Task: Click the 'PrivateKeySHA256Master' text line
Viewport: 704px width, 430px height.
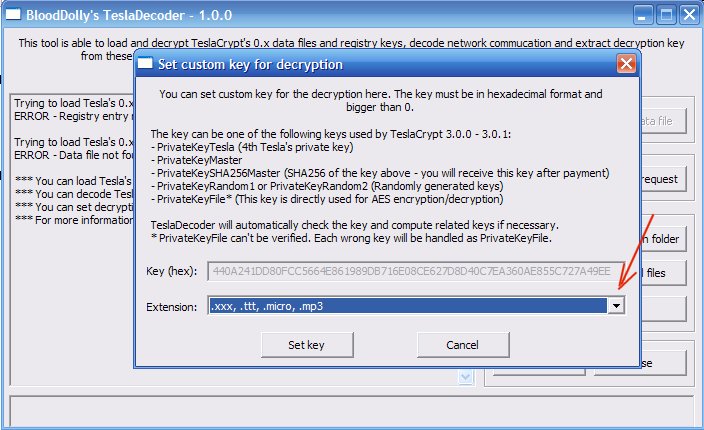Action: coord(380,173)
